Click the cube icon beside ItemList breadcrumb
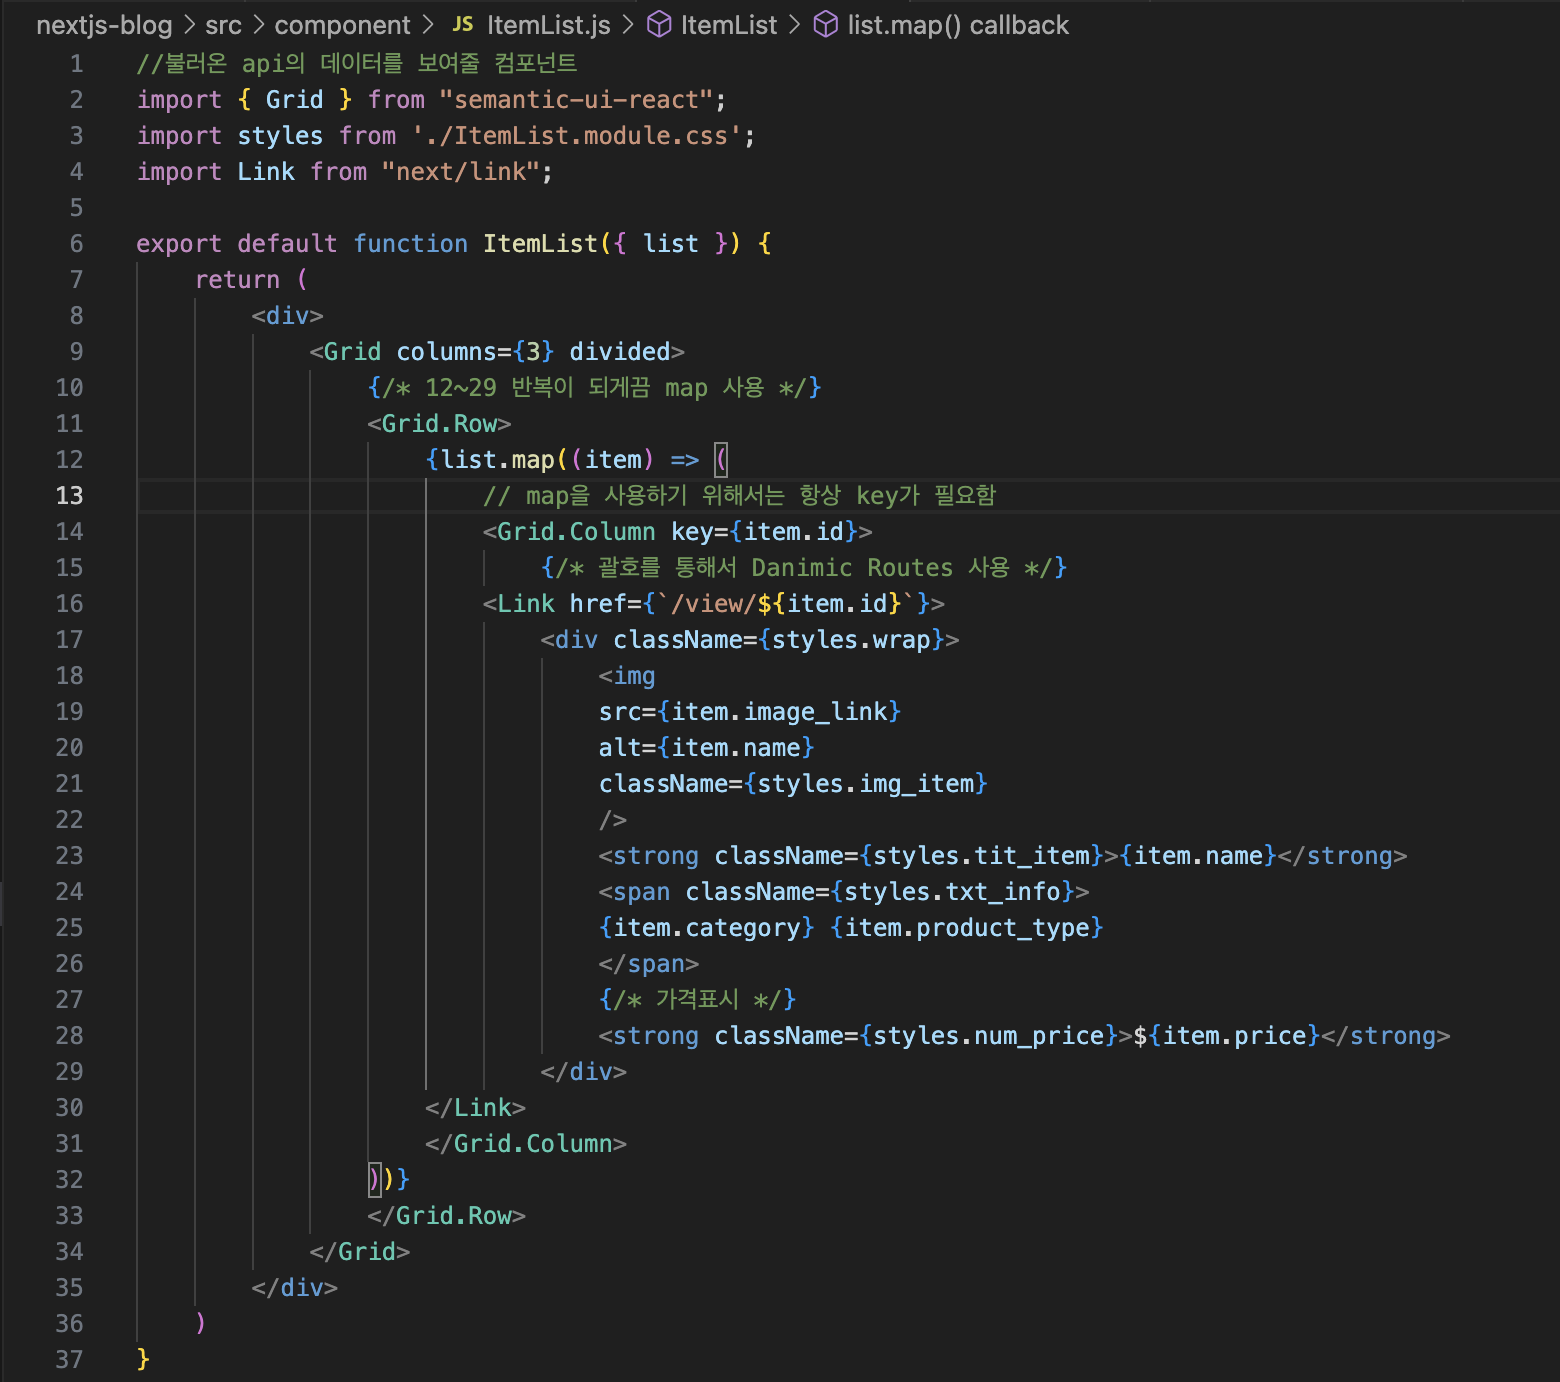Viewport: 1560px width, 1382px height. coord(660,24)
